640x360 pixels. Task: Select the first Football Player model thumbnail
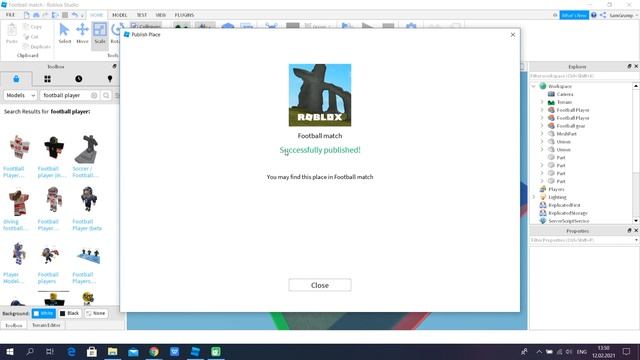[x=19, y=147]
